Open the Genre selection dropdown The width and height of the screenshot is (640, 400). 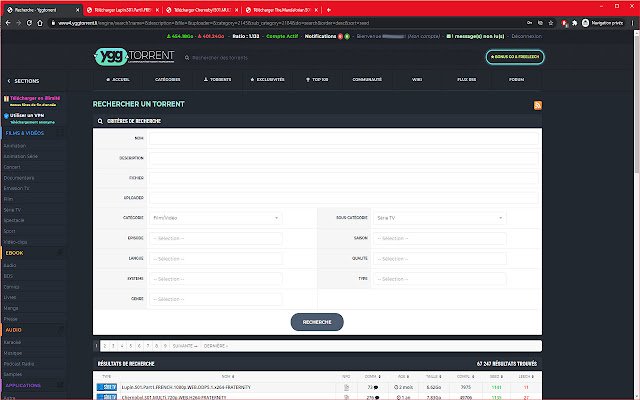(216, 299)
